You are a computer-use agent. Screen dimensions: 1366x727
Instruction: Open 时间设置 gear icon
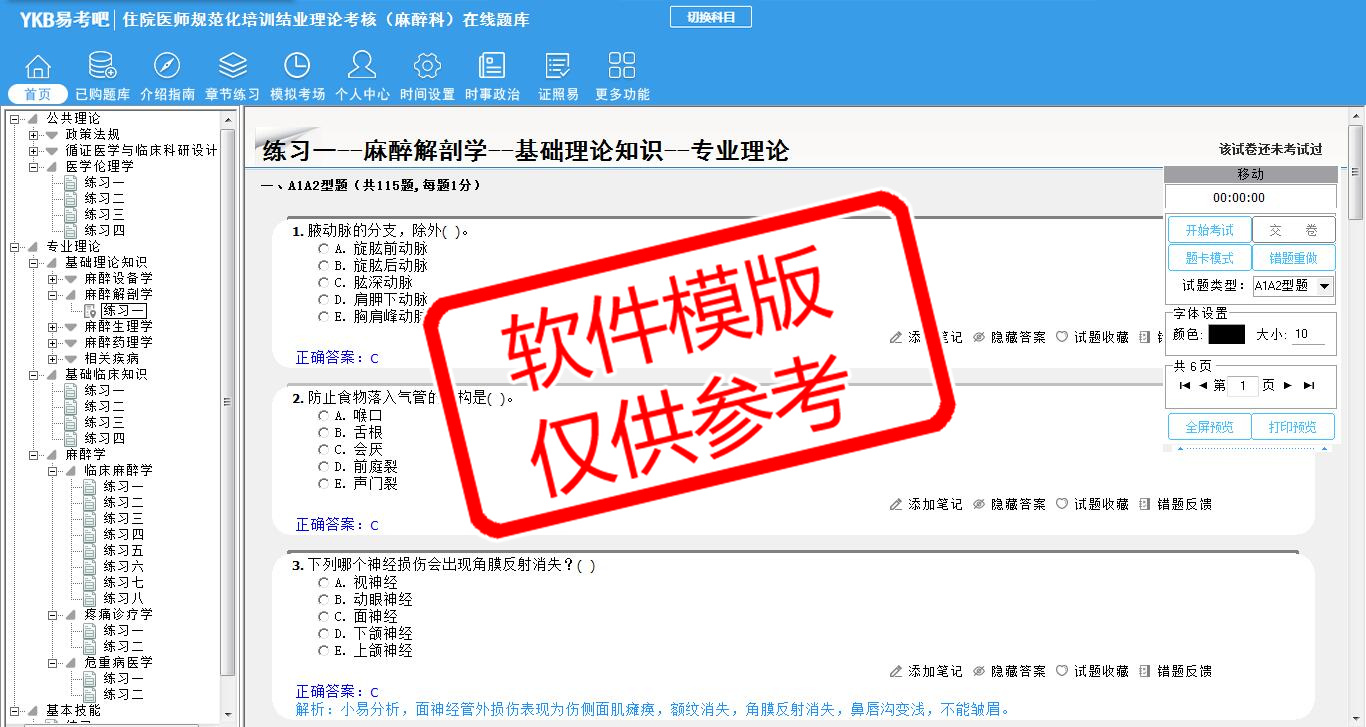tap(427, 67)
